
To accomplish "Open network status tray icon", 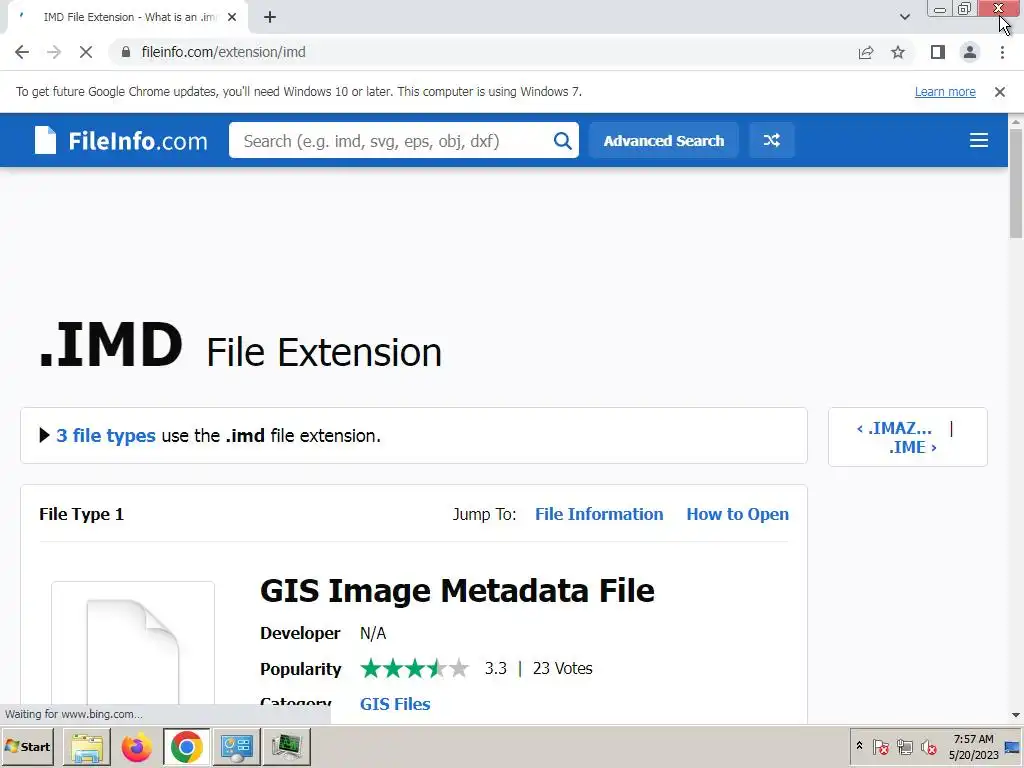I will point(904,746).
